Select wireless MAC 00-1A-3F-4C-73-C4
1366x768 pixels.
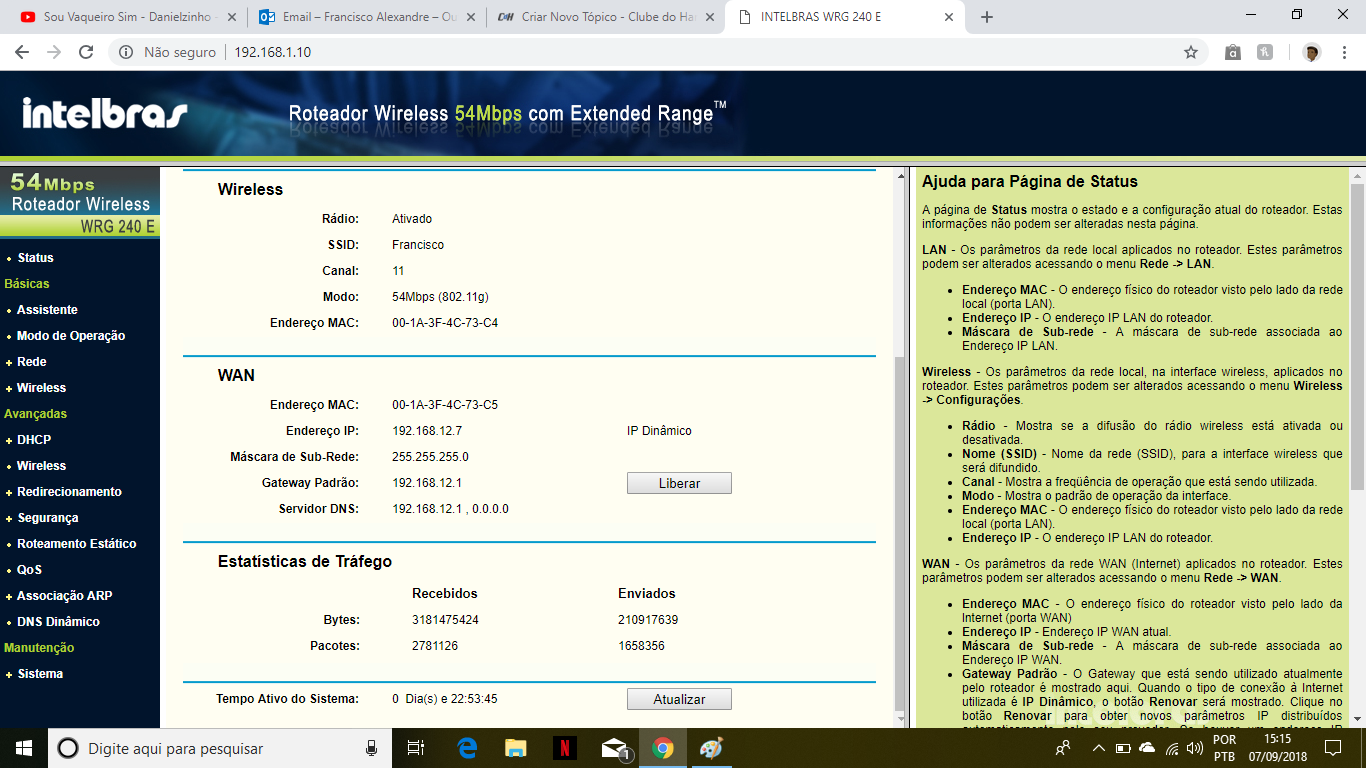445,323
